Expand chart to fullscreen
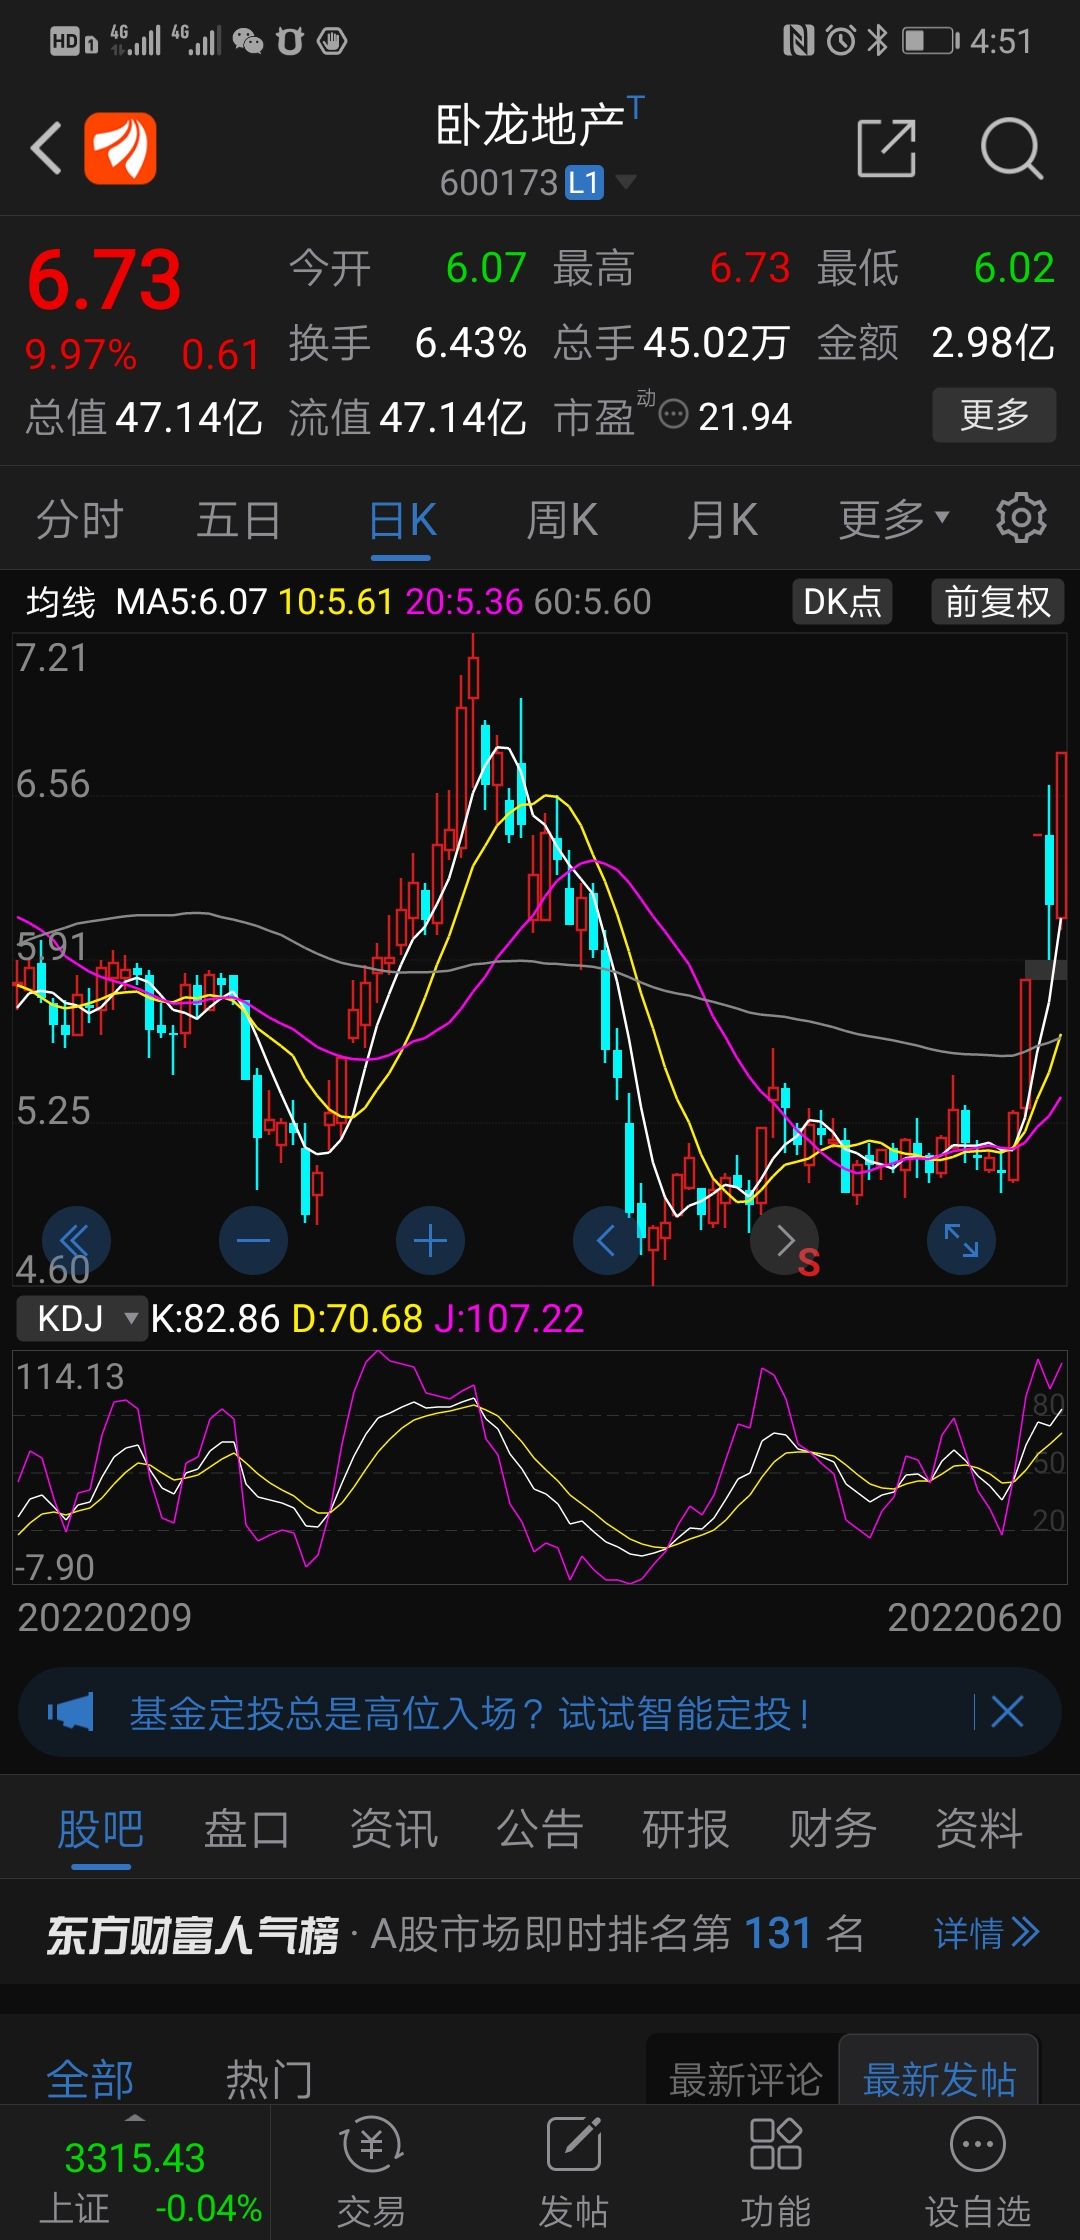This screenshot has width=1080, height=2240. [962, 1241]
